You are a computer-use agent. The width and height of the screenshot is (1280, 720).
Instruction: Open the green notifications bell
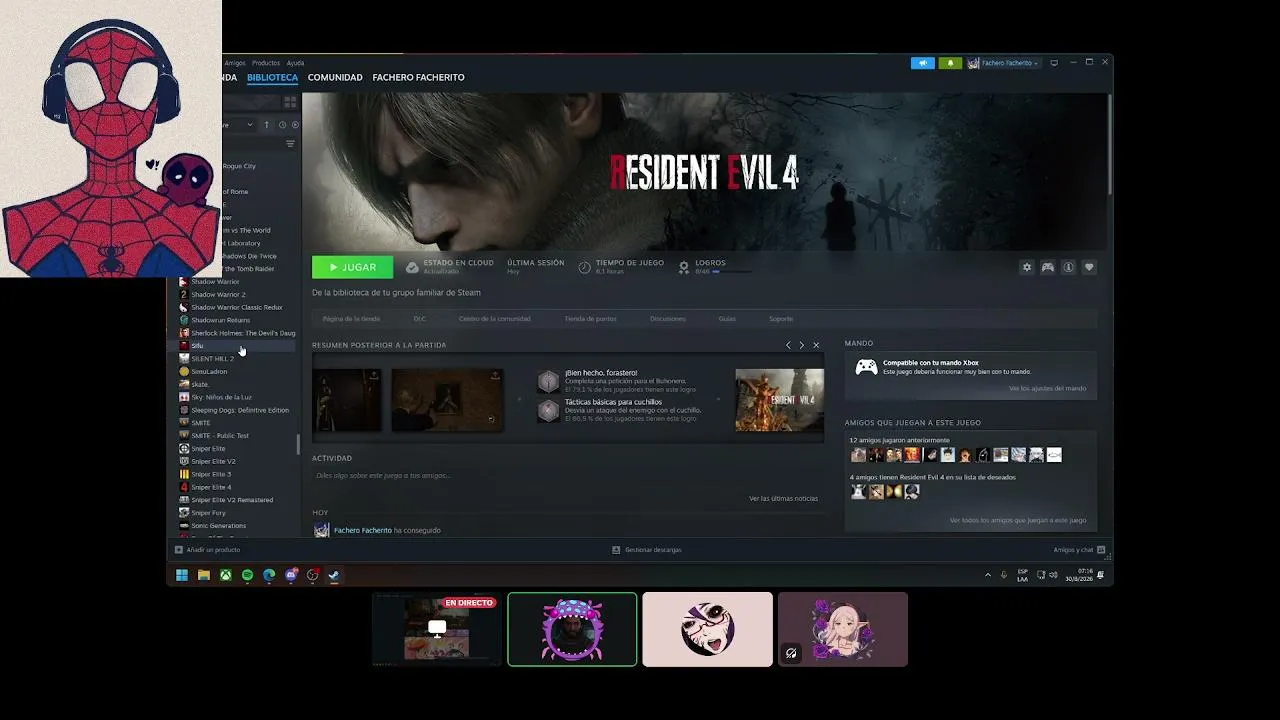tap(950, 63)
